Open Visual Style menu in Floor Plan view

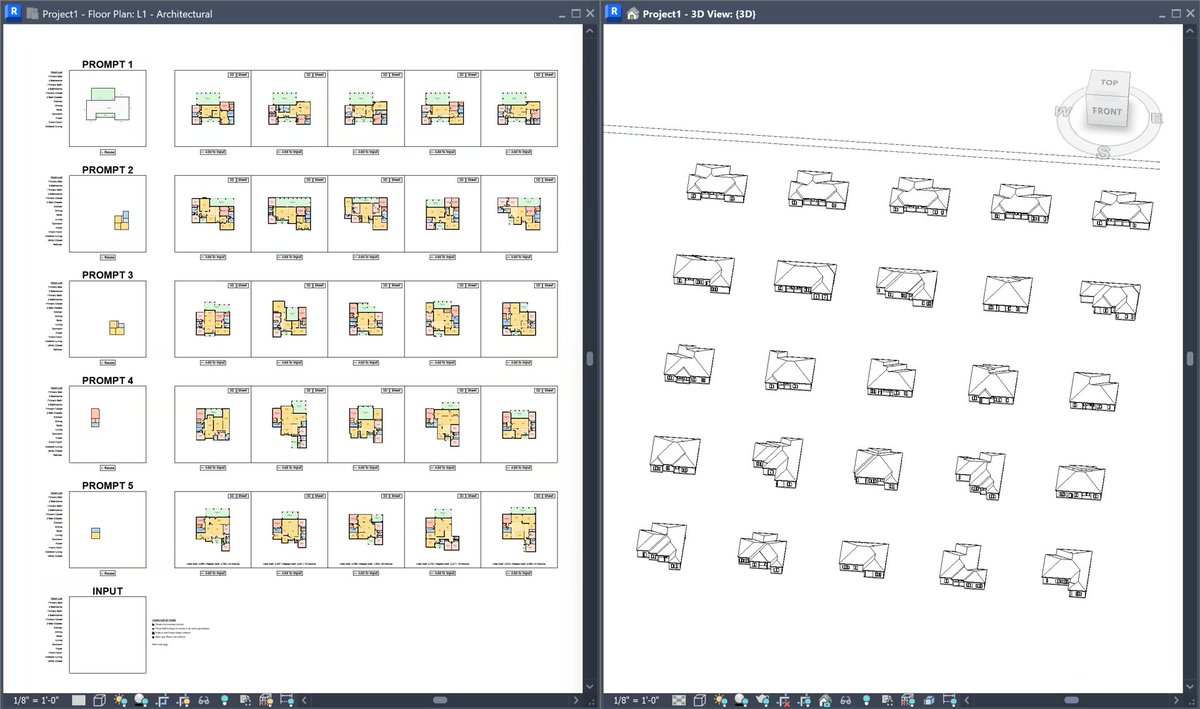coord(100,700)
